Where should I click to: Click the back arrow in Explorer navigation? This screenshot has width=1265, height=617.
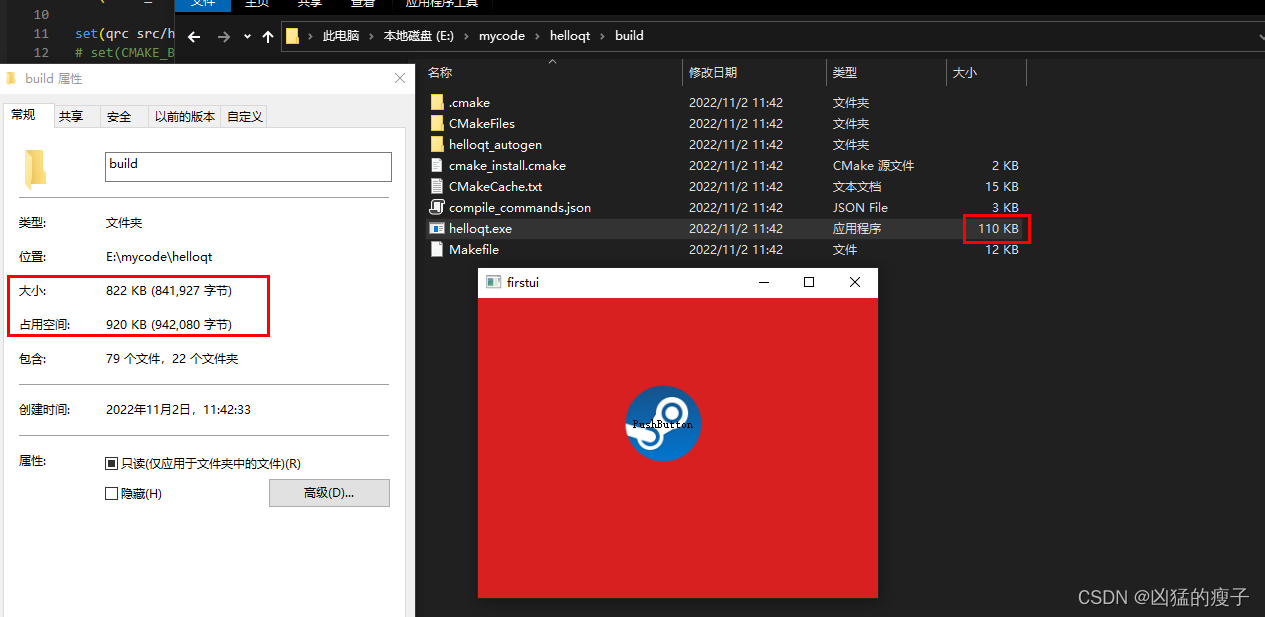pyautogui.click(x=194, y=36)
